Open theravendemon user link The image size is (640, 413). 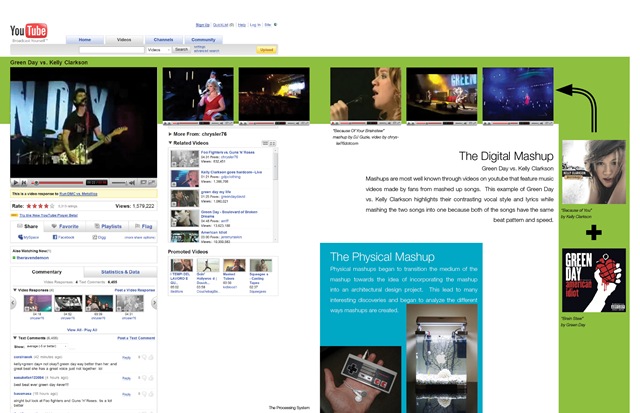(32, 258)
